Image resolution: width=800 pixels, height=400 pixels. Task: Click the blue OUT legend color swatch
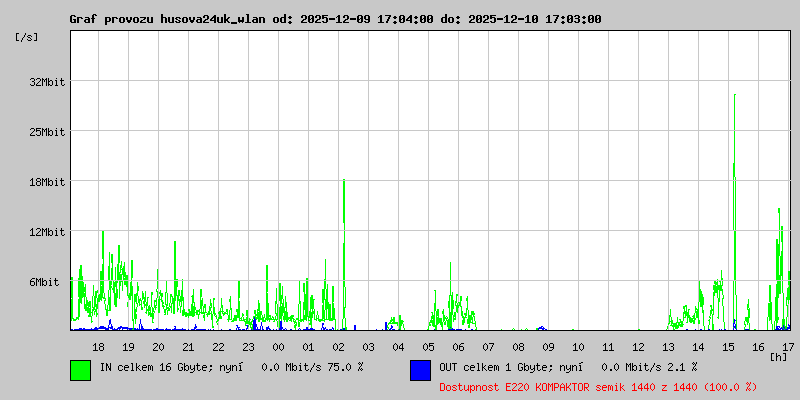coord(420,370)
